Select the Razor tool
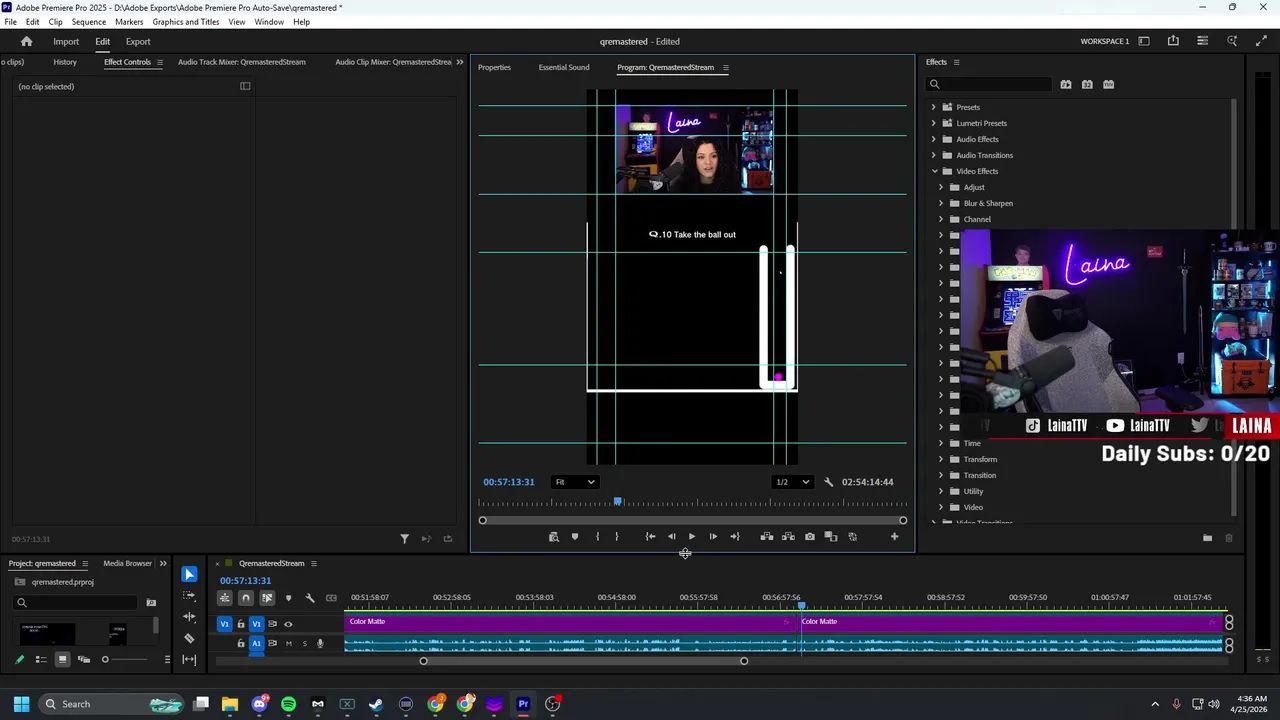Screen dimensions: 1280x720 coord(189,638)
